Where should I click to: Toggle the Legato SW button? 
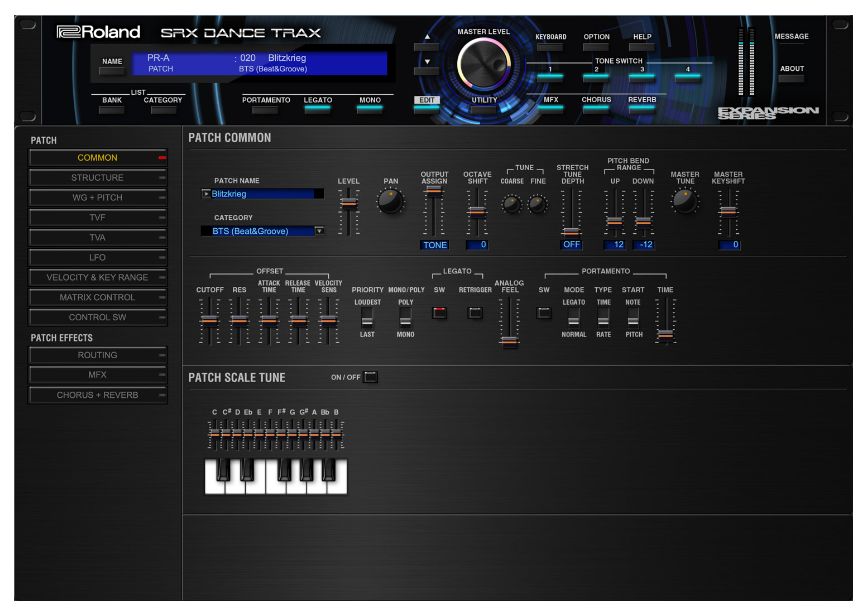coord(439,312)
